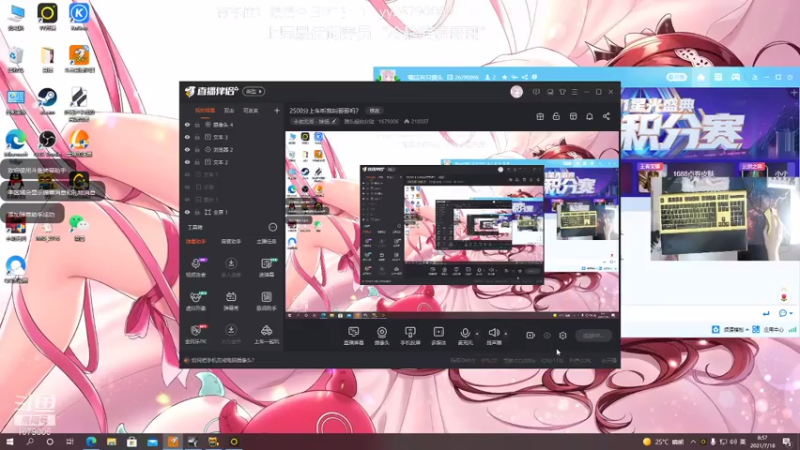This screenshot has height=450, width=800.
Task: Toggle the lock on the 文本 3 source
Action: point(197,137)
